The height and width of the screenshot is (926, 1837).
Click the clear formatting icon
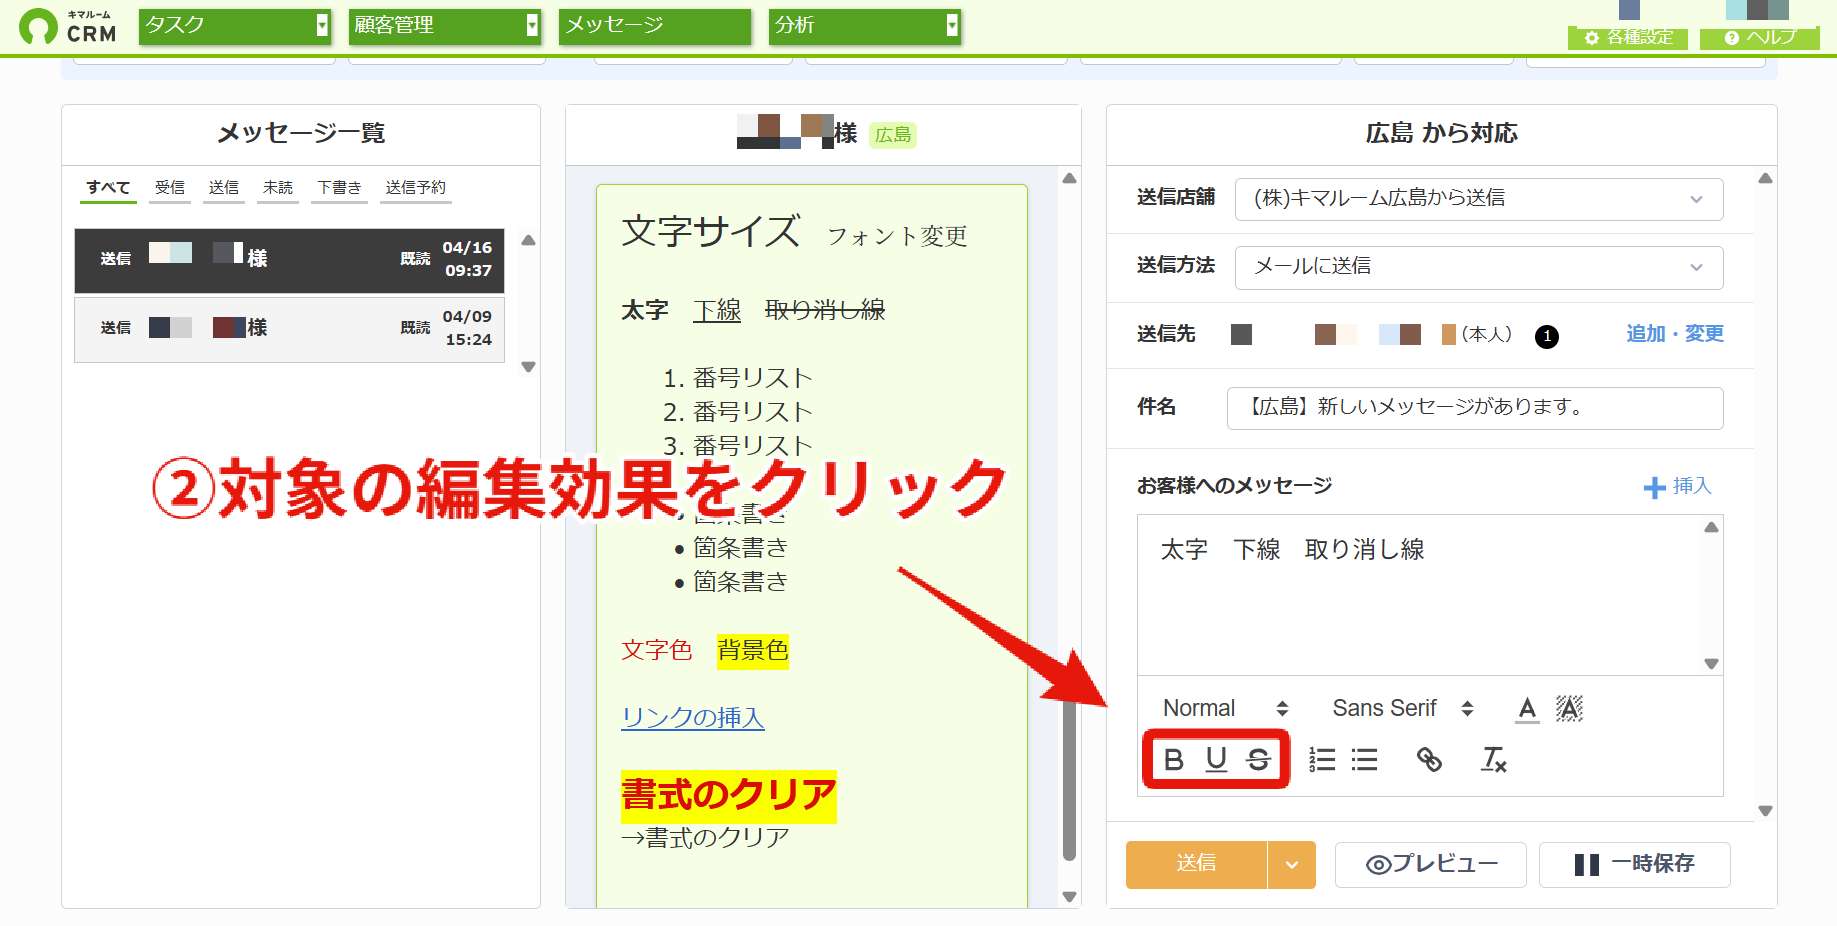click(x=1493, y=760)
